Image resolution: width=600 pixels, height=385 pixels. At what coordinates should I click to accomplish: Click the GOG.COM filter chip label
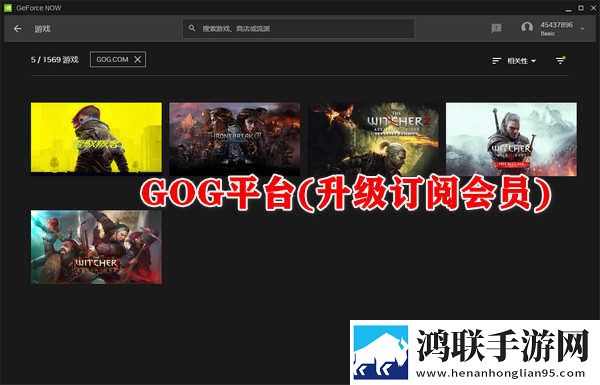112,59
